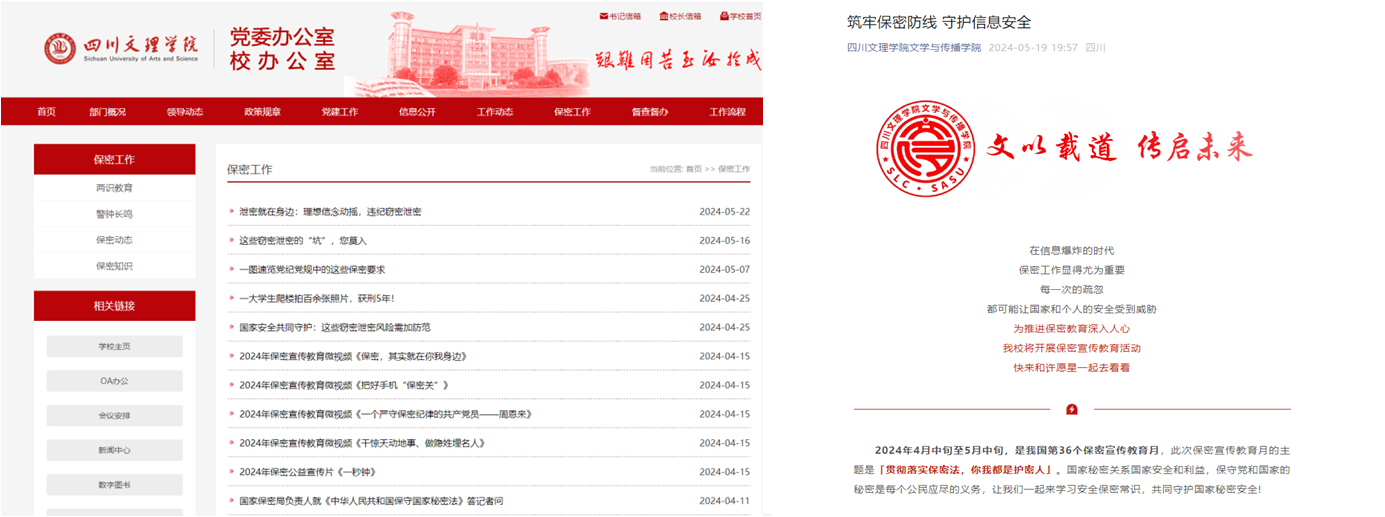Click the 文学与传播学院 red circular seal
1385x517 pixels.
[925, 149]
